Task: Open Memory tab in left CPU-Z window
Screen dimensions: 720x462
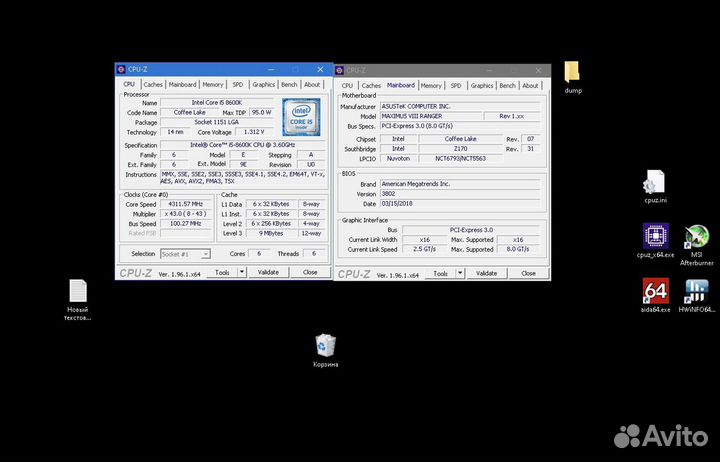Action: point(213,85)
